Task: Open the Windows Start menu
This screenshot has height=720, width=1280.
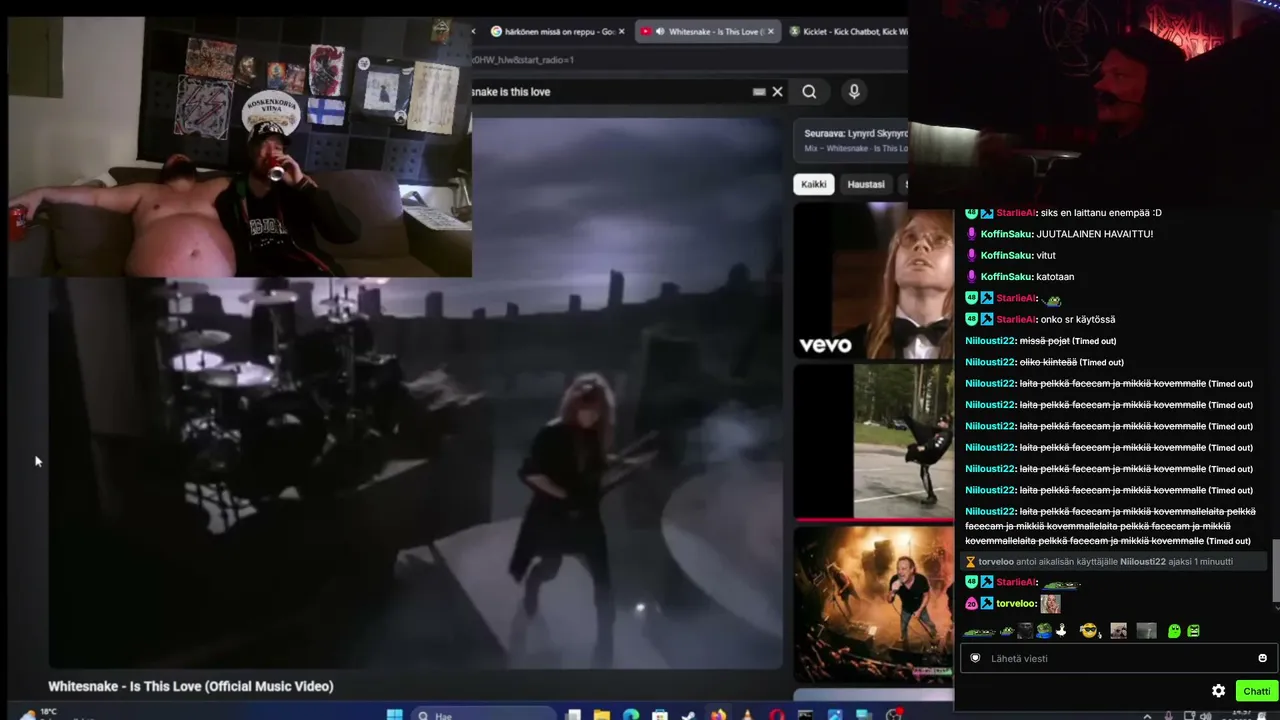Action: [x=395, y=715]
